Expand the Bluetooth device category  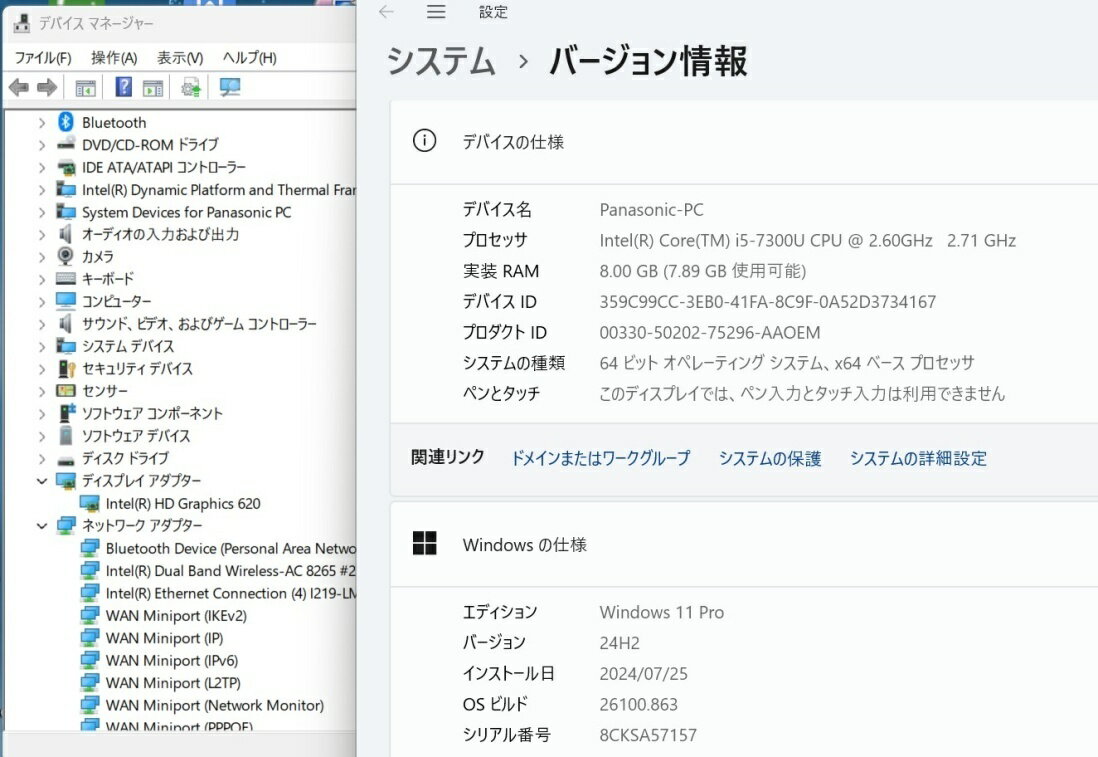[41, 122]
